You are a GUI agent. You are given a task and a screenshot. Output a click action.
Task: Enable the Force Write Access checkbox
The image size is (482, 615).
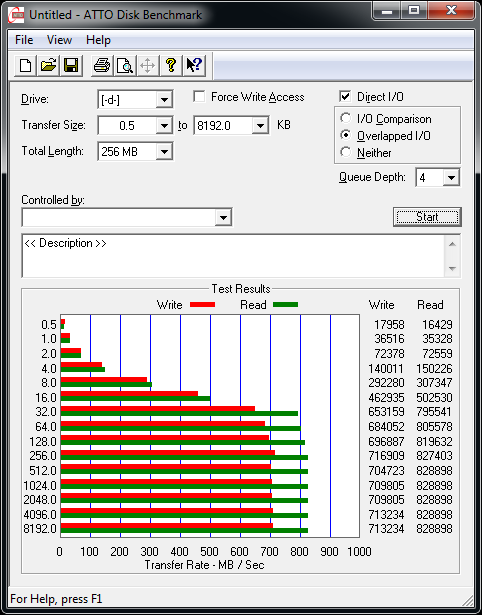click(x=199, y=97)
